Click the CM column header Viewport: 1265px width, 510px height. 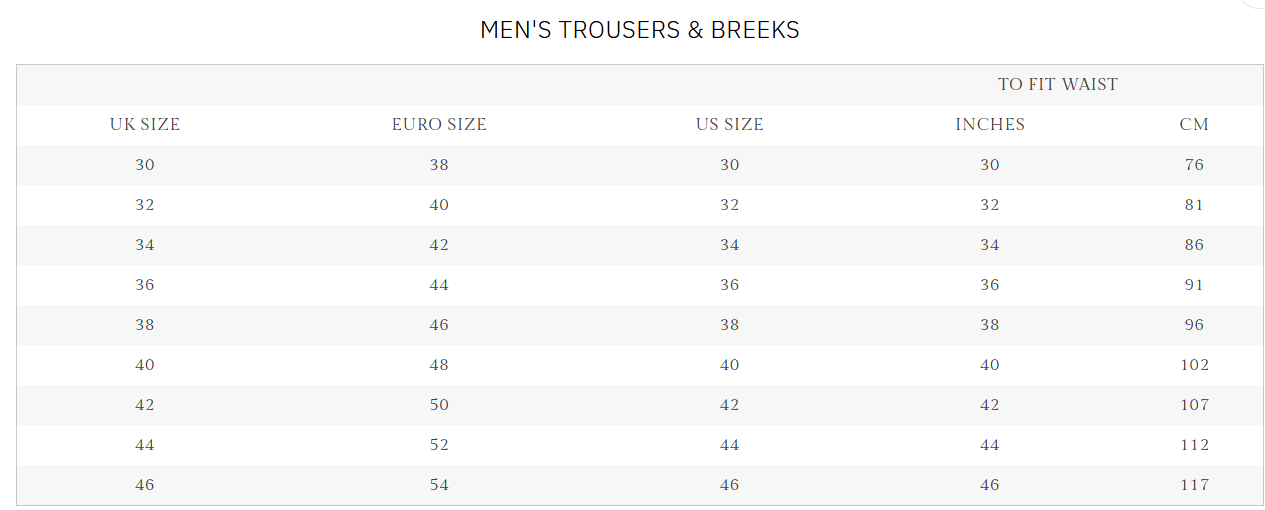click(x=1194, y=125)
